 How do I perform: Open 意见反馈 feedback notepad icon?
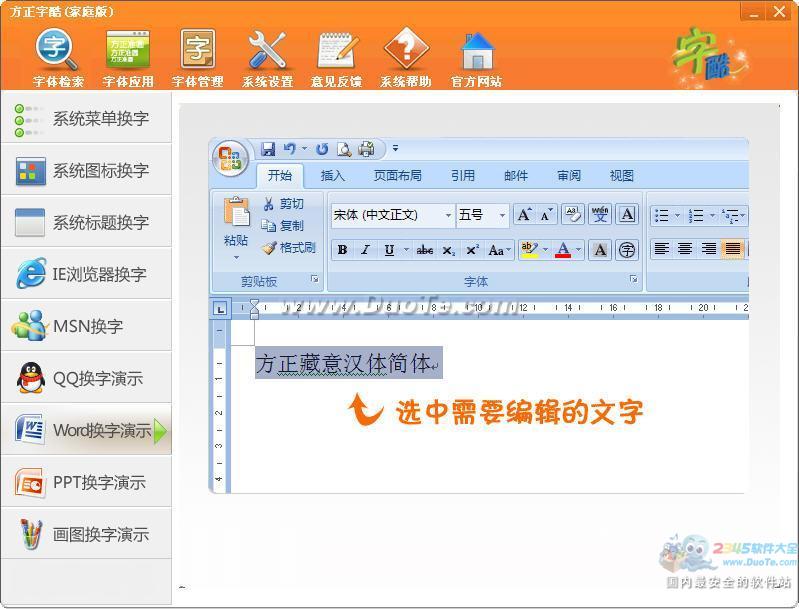[336, 58]
